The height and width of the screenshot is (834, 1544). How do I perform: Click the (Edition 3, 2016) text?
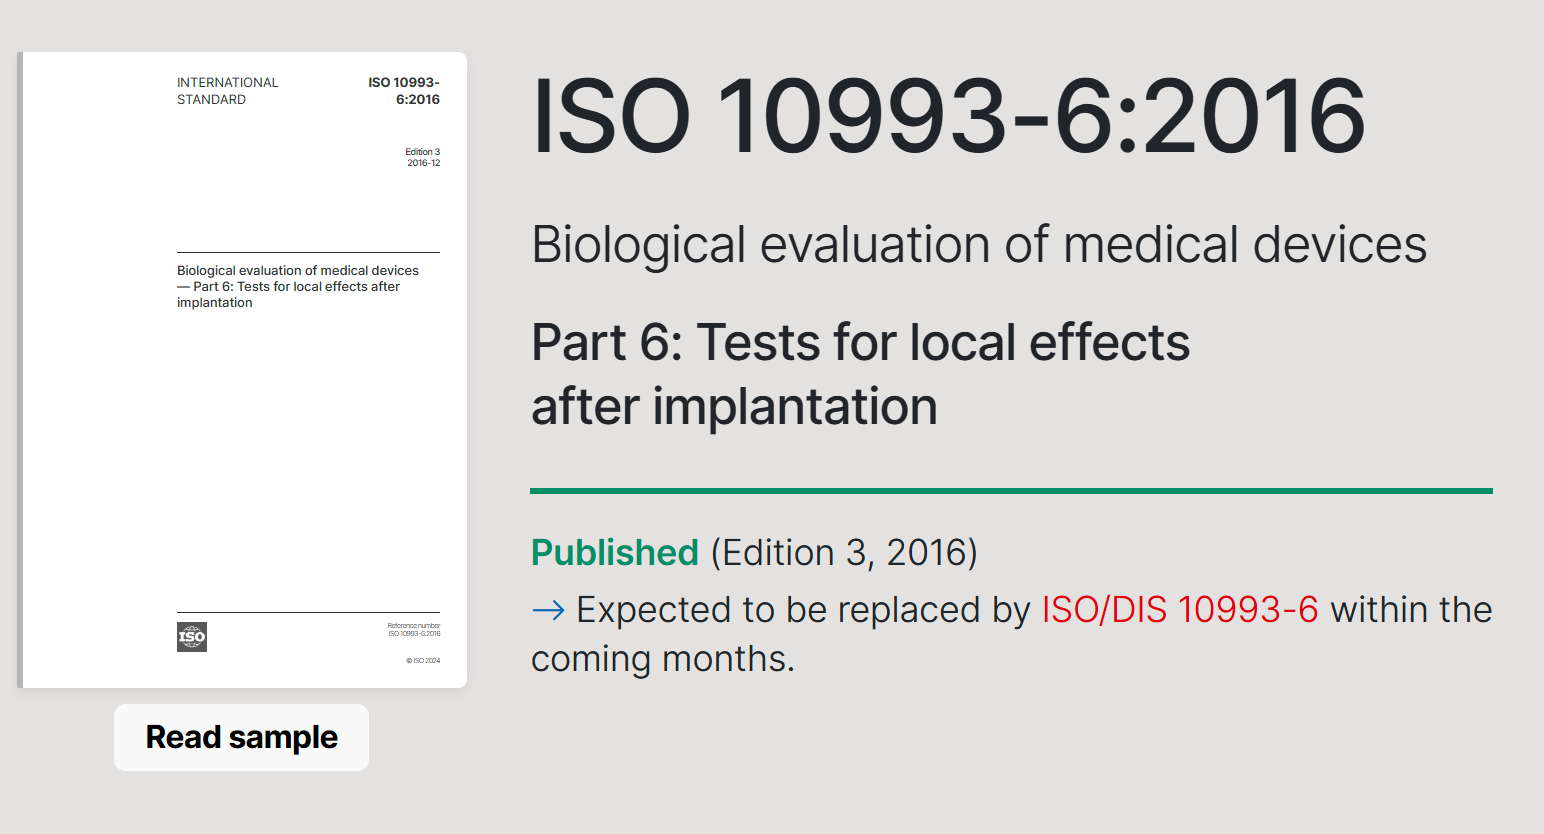pos(844,552)
